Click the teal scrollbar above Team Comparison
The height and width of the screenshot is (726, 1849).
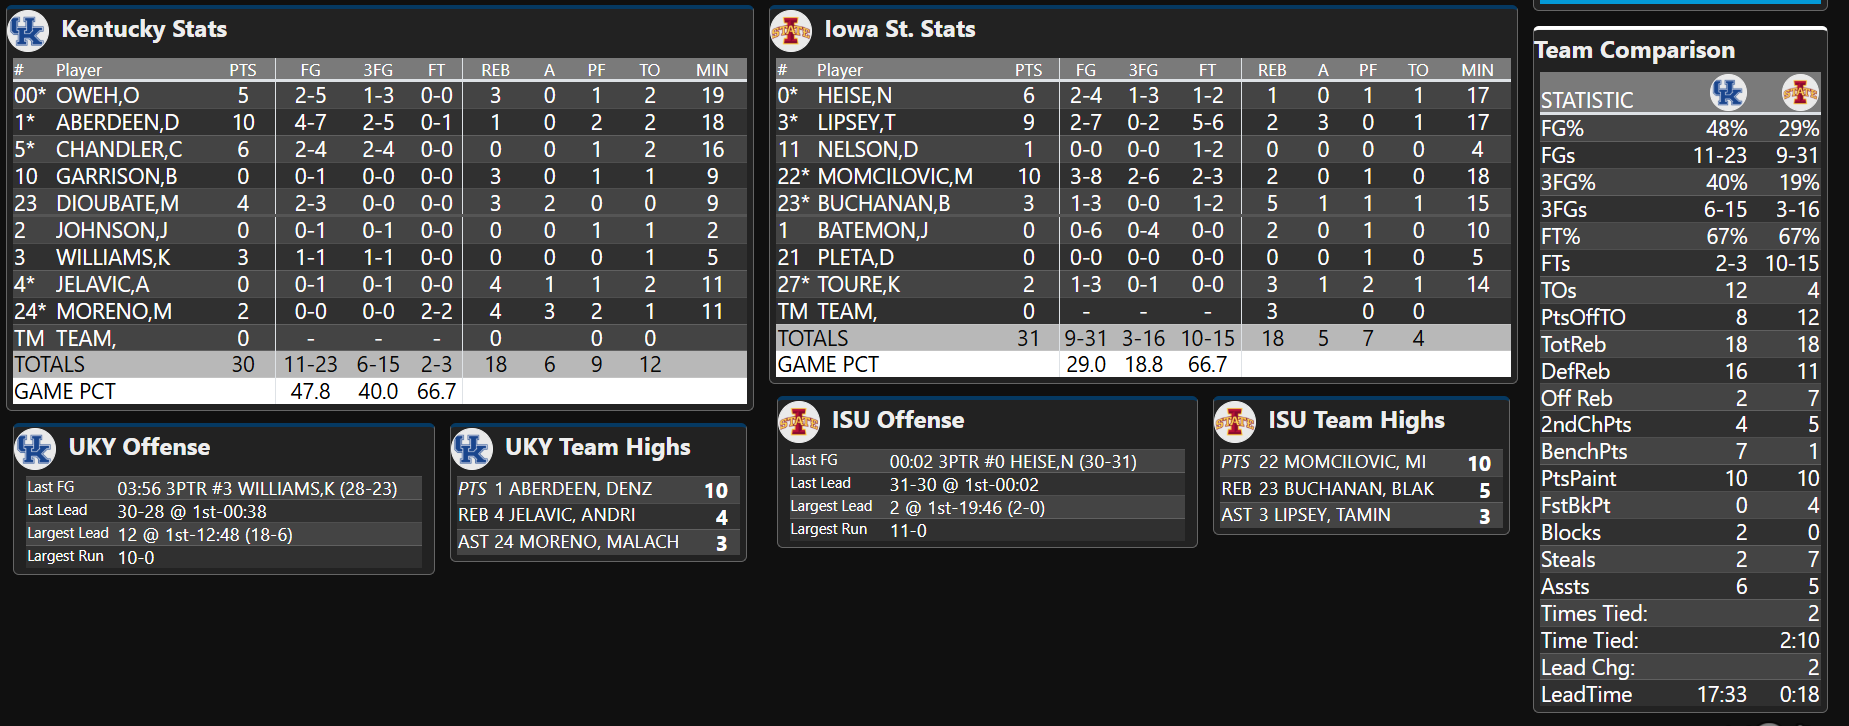pyautogui.click(x=1680, y=5)
